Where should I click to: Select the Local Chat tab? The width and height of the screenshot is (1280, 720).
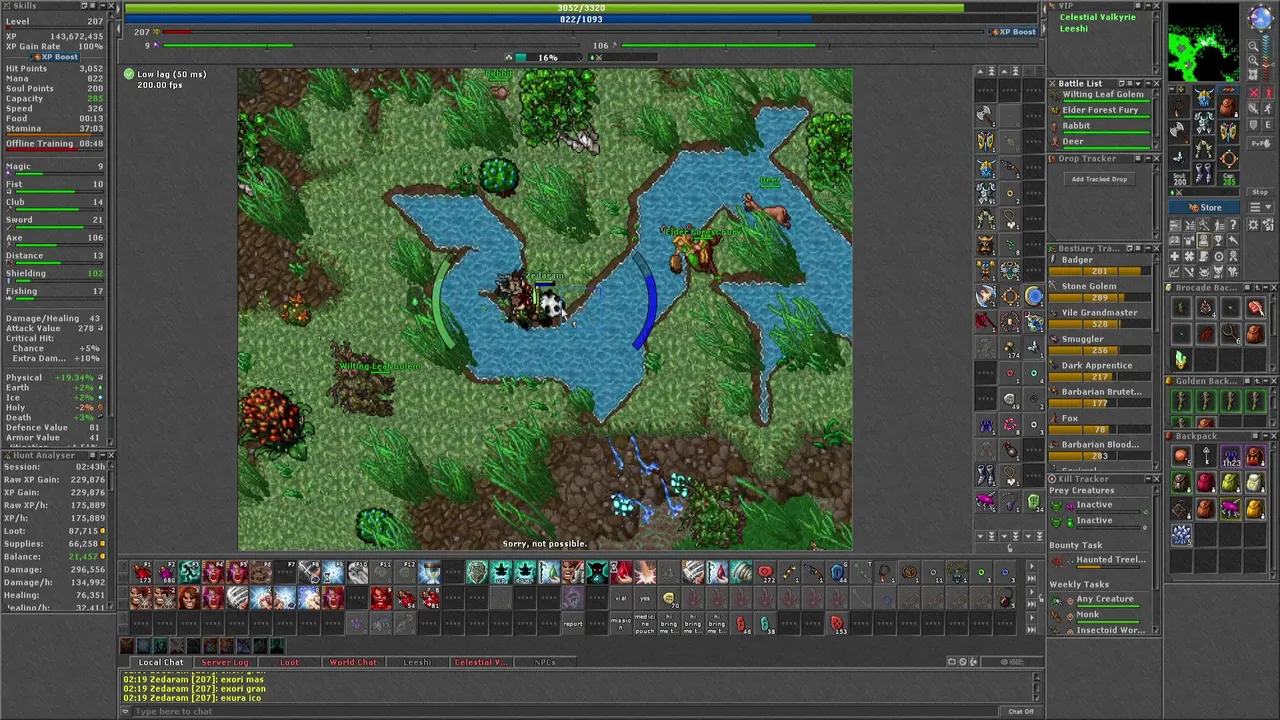161,662
